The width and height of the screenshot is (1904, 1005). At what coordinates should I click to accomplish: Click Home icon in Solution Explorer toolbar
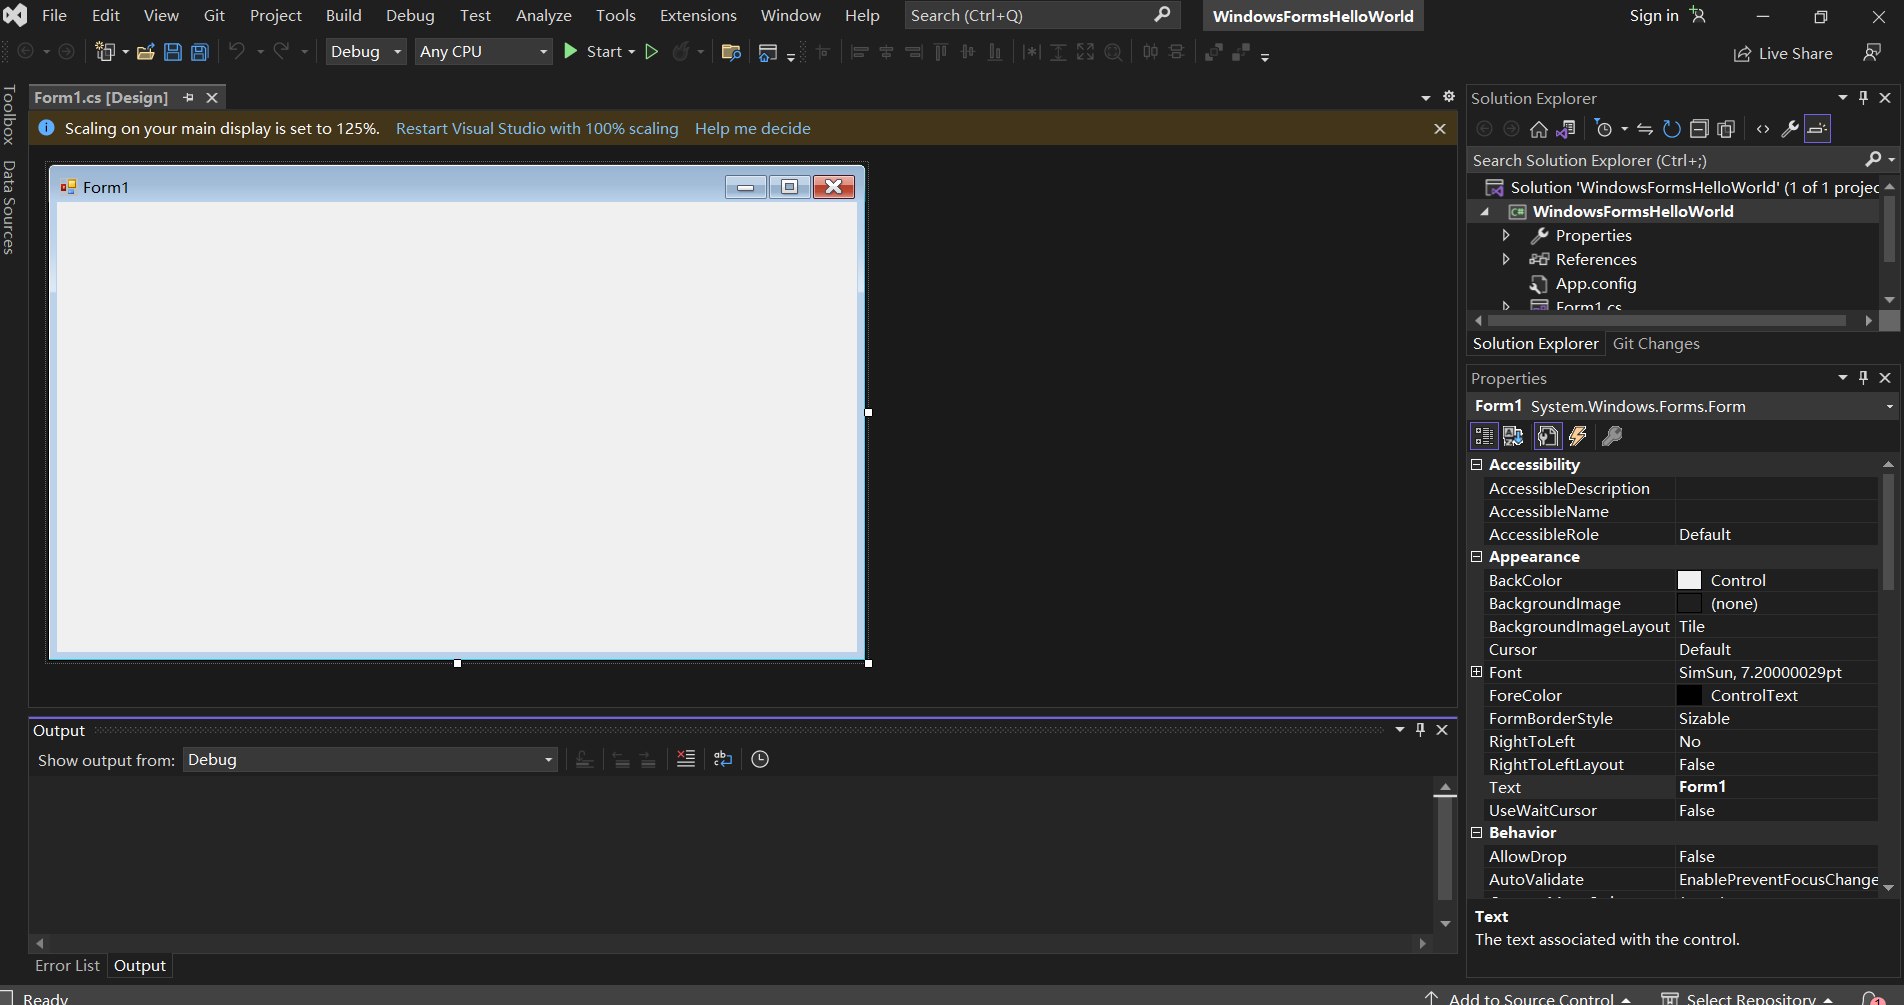click(1539, 129)
